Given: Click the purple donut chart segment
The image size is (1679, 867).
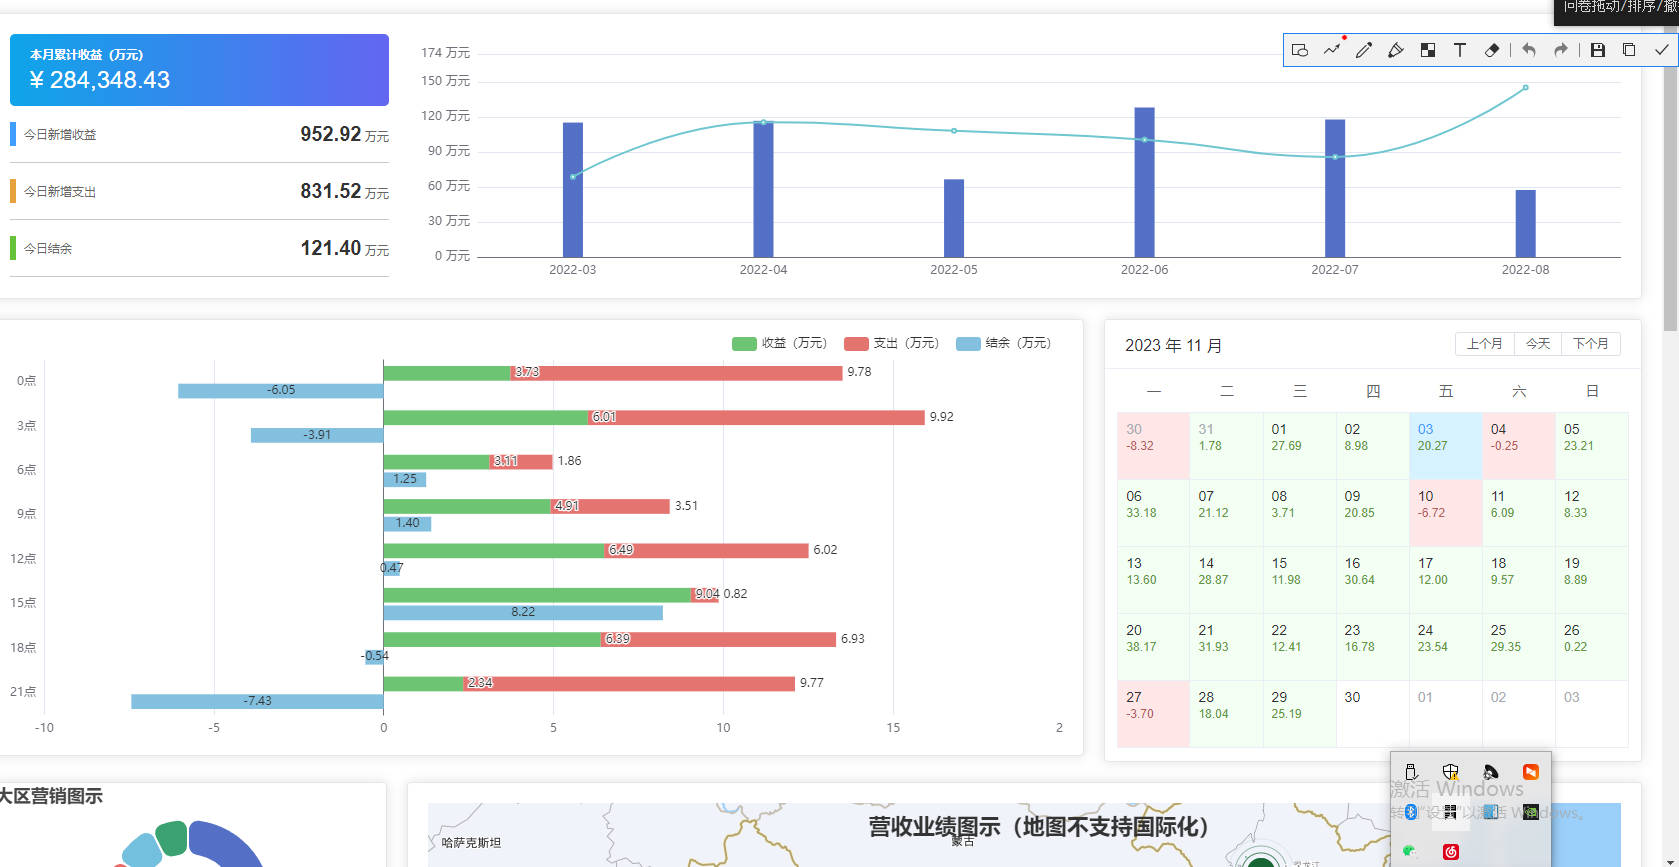Looking at the screenshot, I should click(227, 843).
